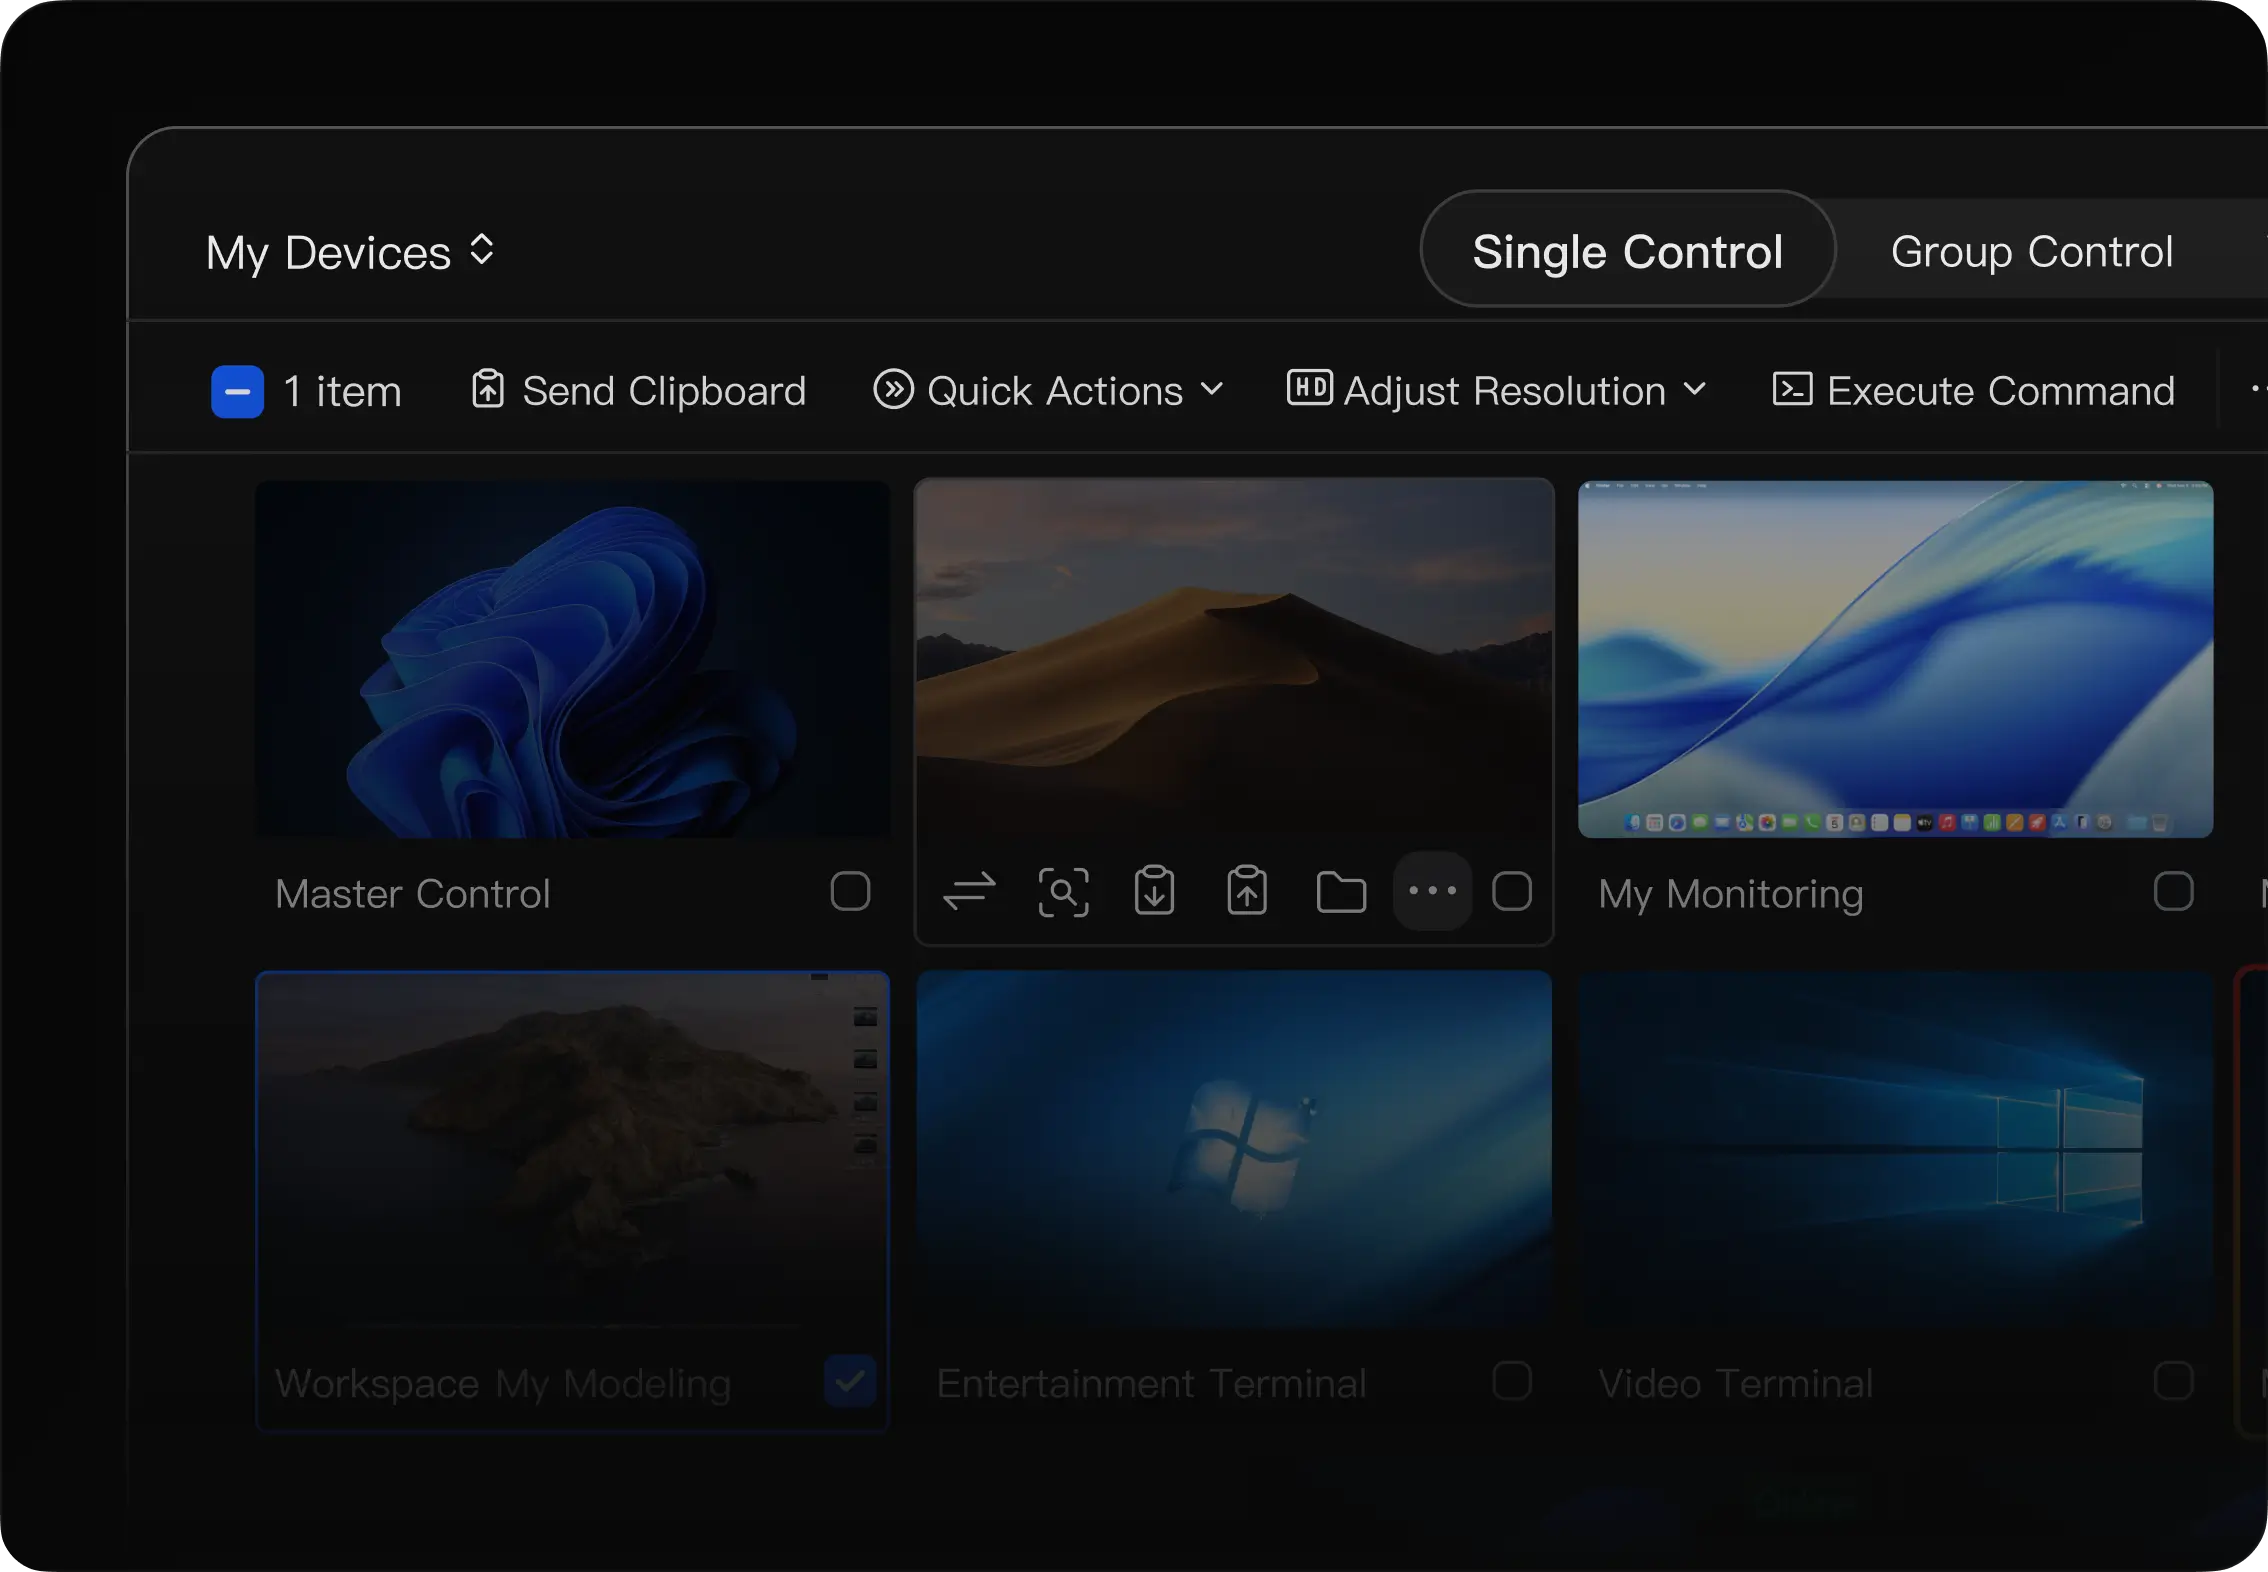Uncheck the Workspace My Modeling checkbox
Viewport: 2268px width, 1572px height.
coord(850,1381)
